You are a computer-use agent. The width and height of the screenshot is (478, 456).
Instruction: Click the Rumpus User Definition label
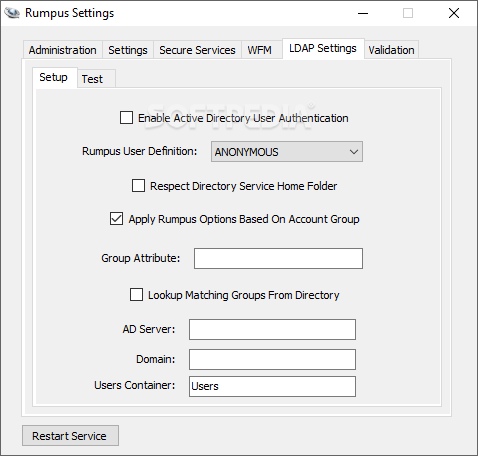140,151
